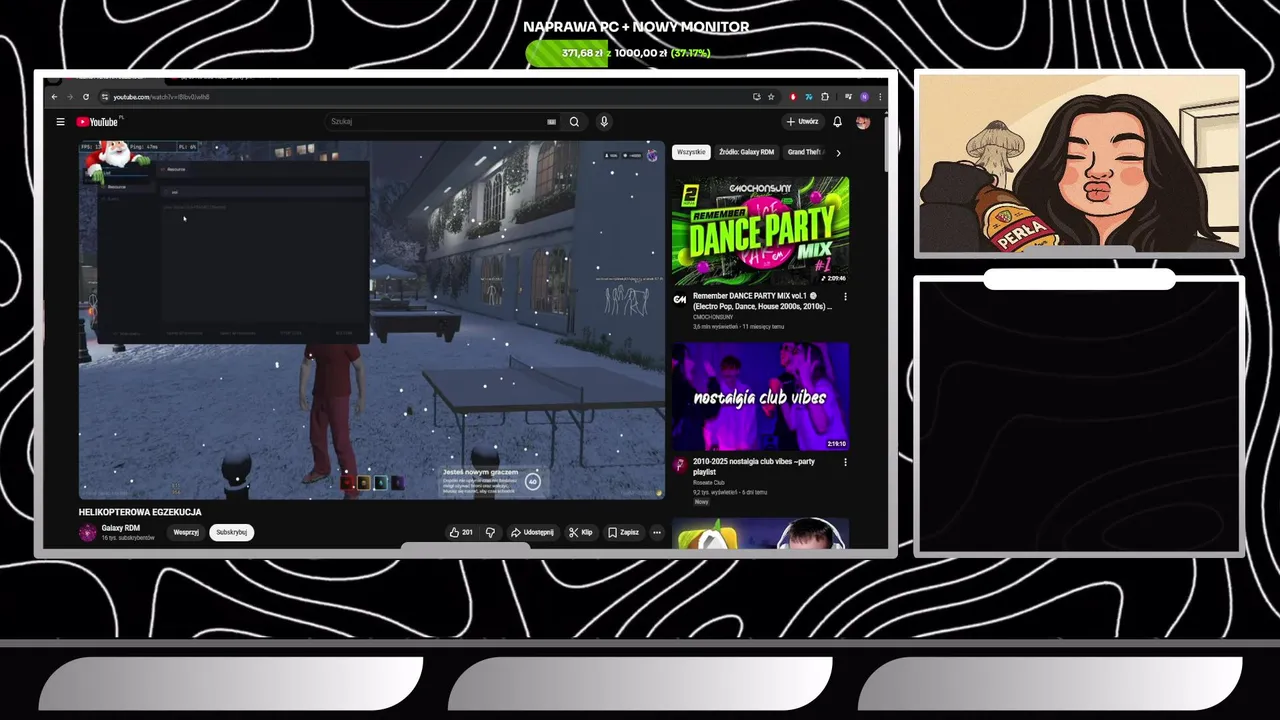1280x720 pixels.
Task: Click the HELIKOPTEROWA EGZEKUCJA video title
Action: coord(140,512)
